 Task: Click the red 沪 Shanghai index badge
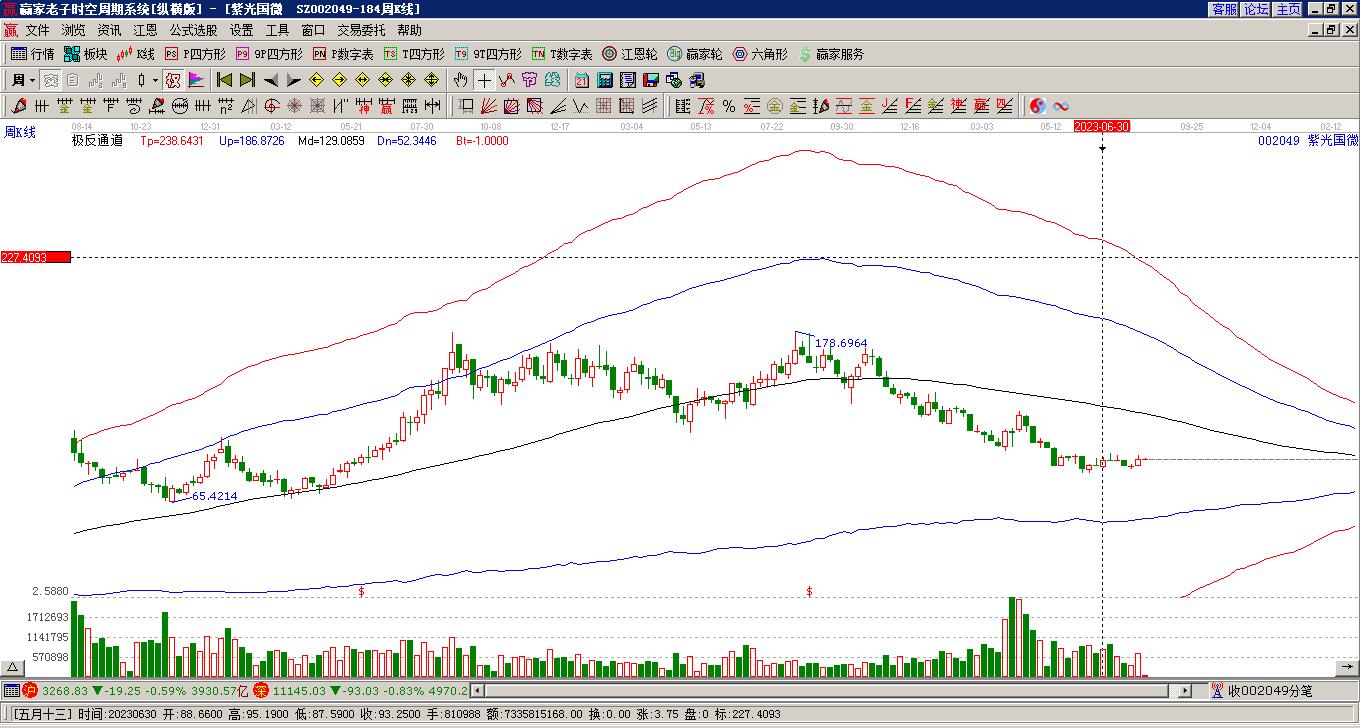click(x=29, y=690)
